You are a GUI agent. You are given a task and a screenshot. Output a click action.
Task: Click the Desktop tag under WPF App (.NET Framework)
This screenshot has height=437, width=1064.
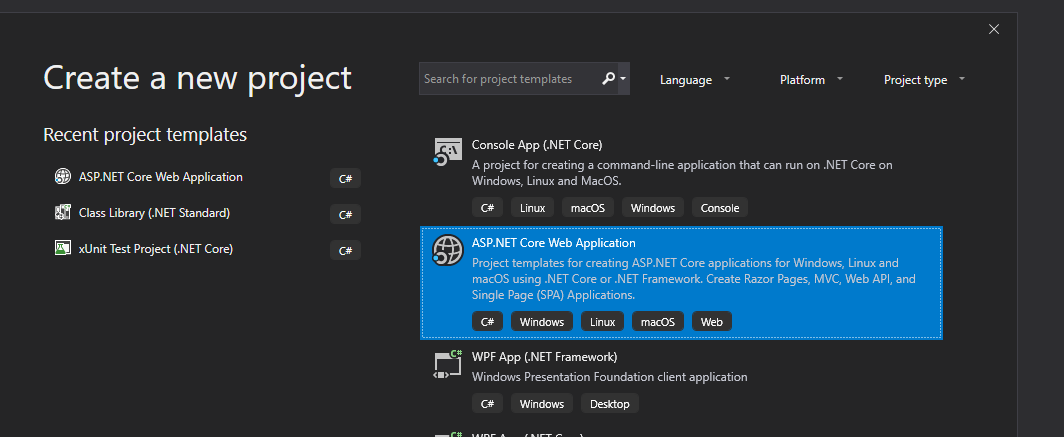point(610,403)
